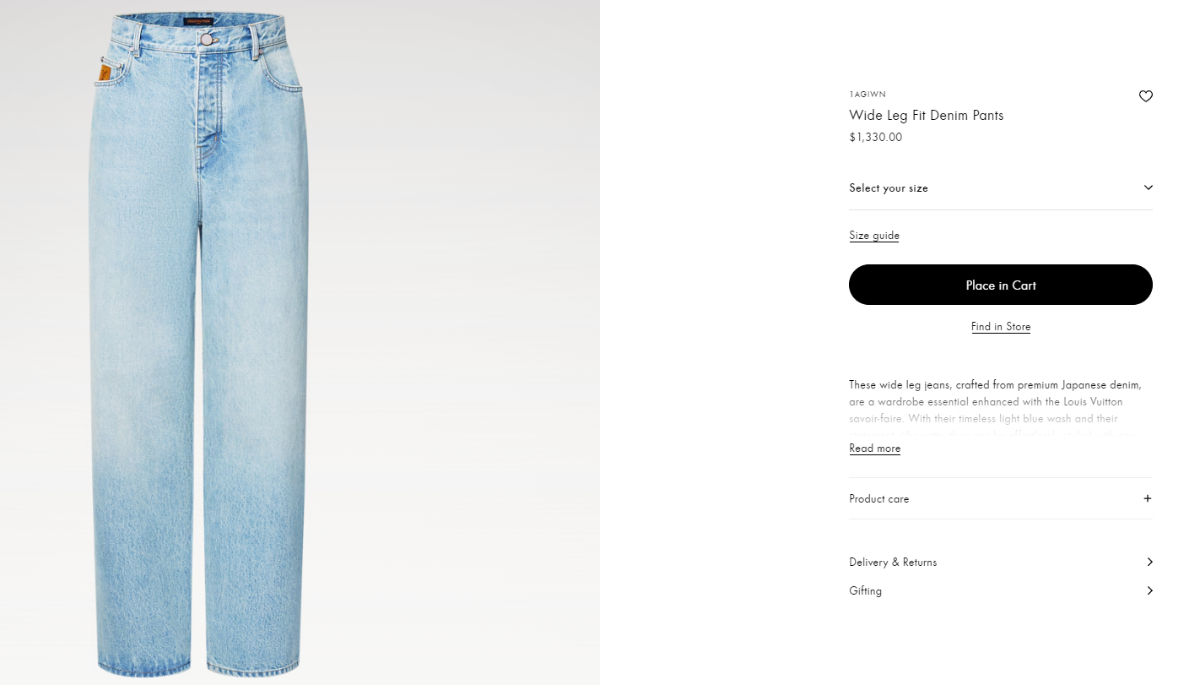The image size is (1200, 685).
Task: Click the arrow next to Delivery & Returns
Action: [x=1149, y=562]
